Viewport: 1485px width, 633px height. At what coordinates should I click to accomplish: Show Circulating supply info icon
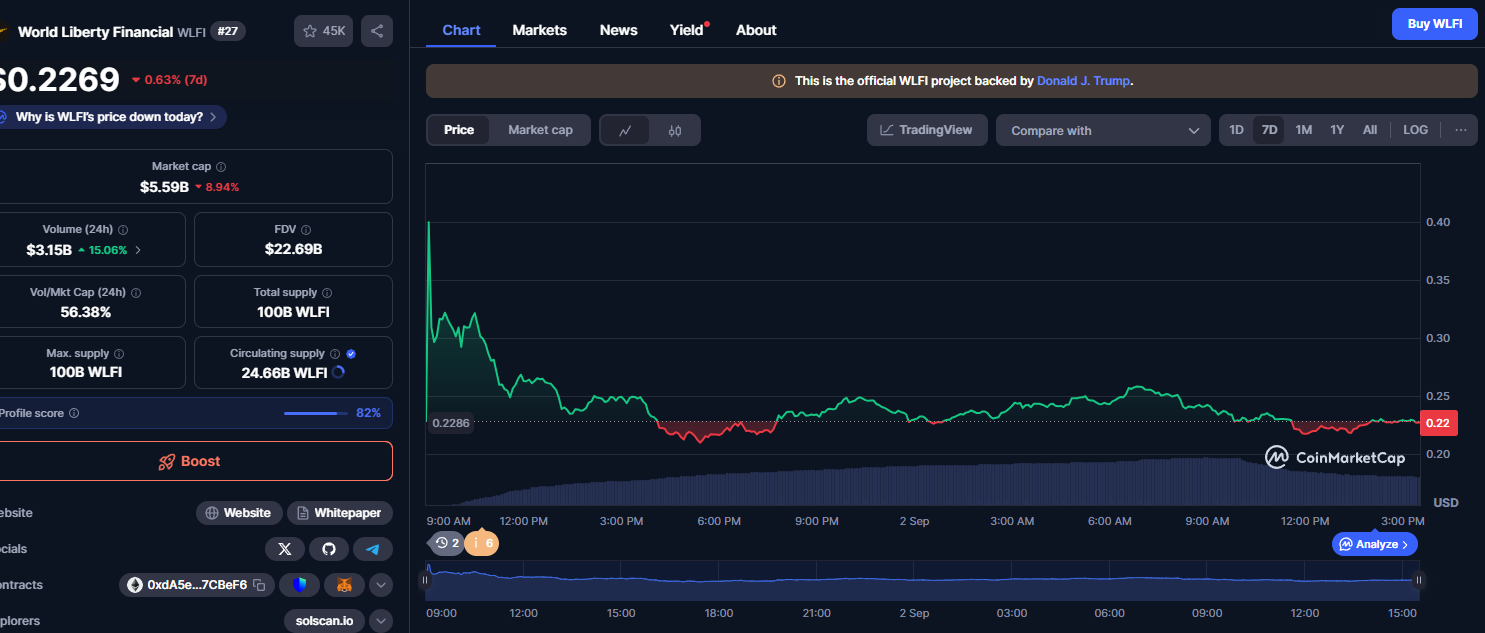pyautogui.click(x=335, y=354)
